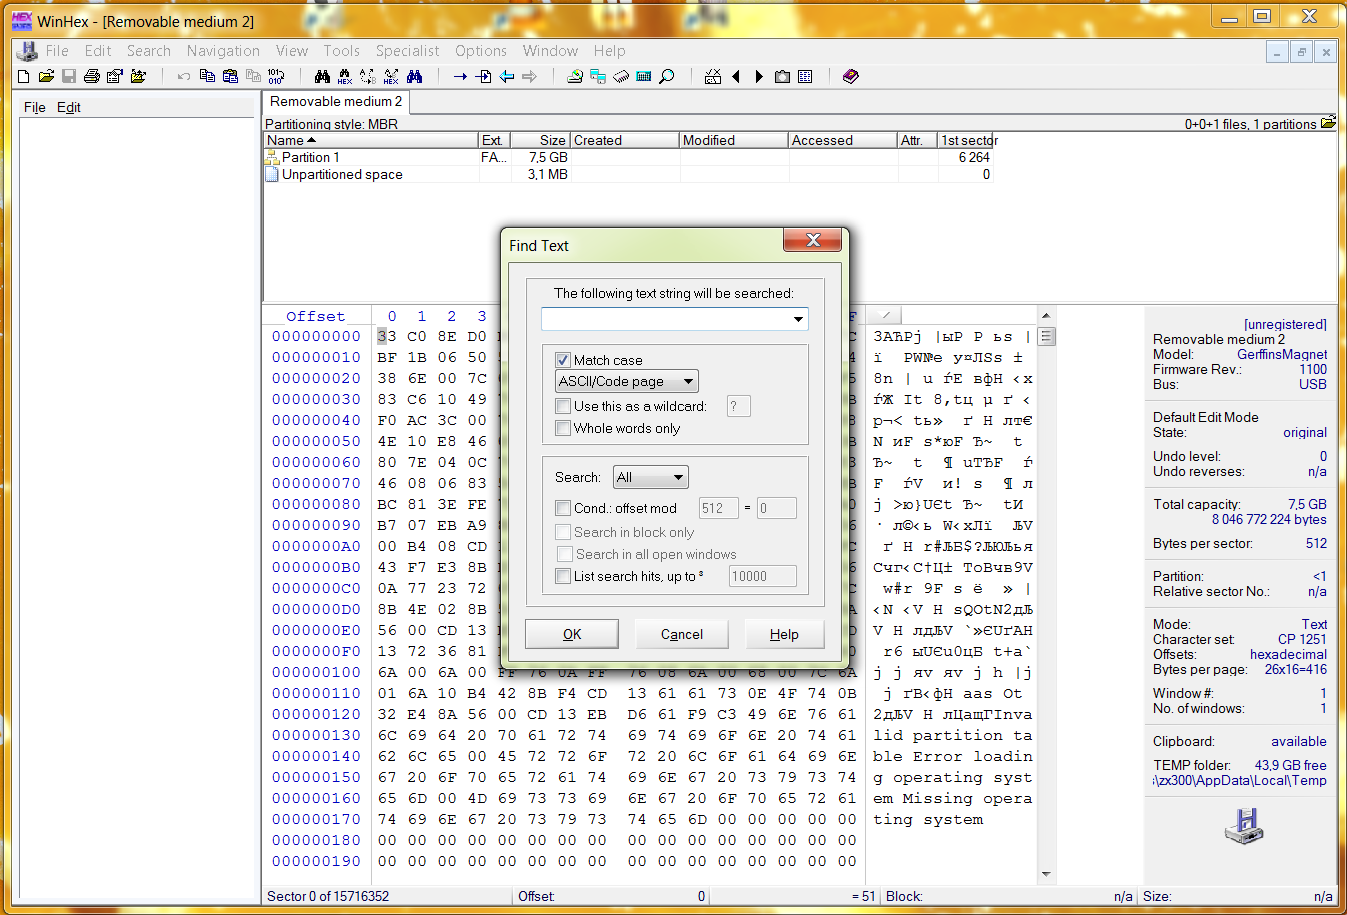Screen dimensions: 1347x915
Task: Click the Calculator toolbar icon
Action: click(x=644, y=76)
